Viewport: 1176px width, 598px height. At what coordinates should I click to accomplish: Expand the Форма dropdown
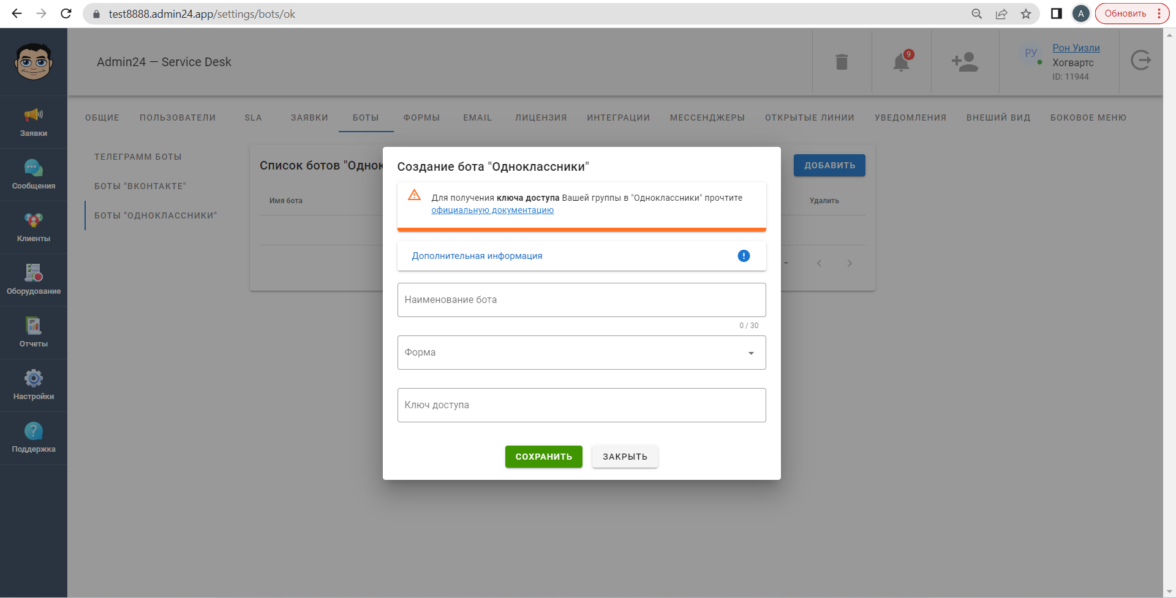point(581,352)
